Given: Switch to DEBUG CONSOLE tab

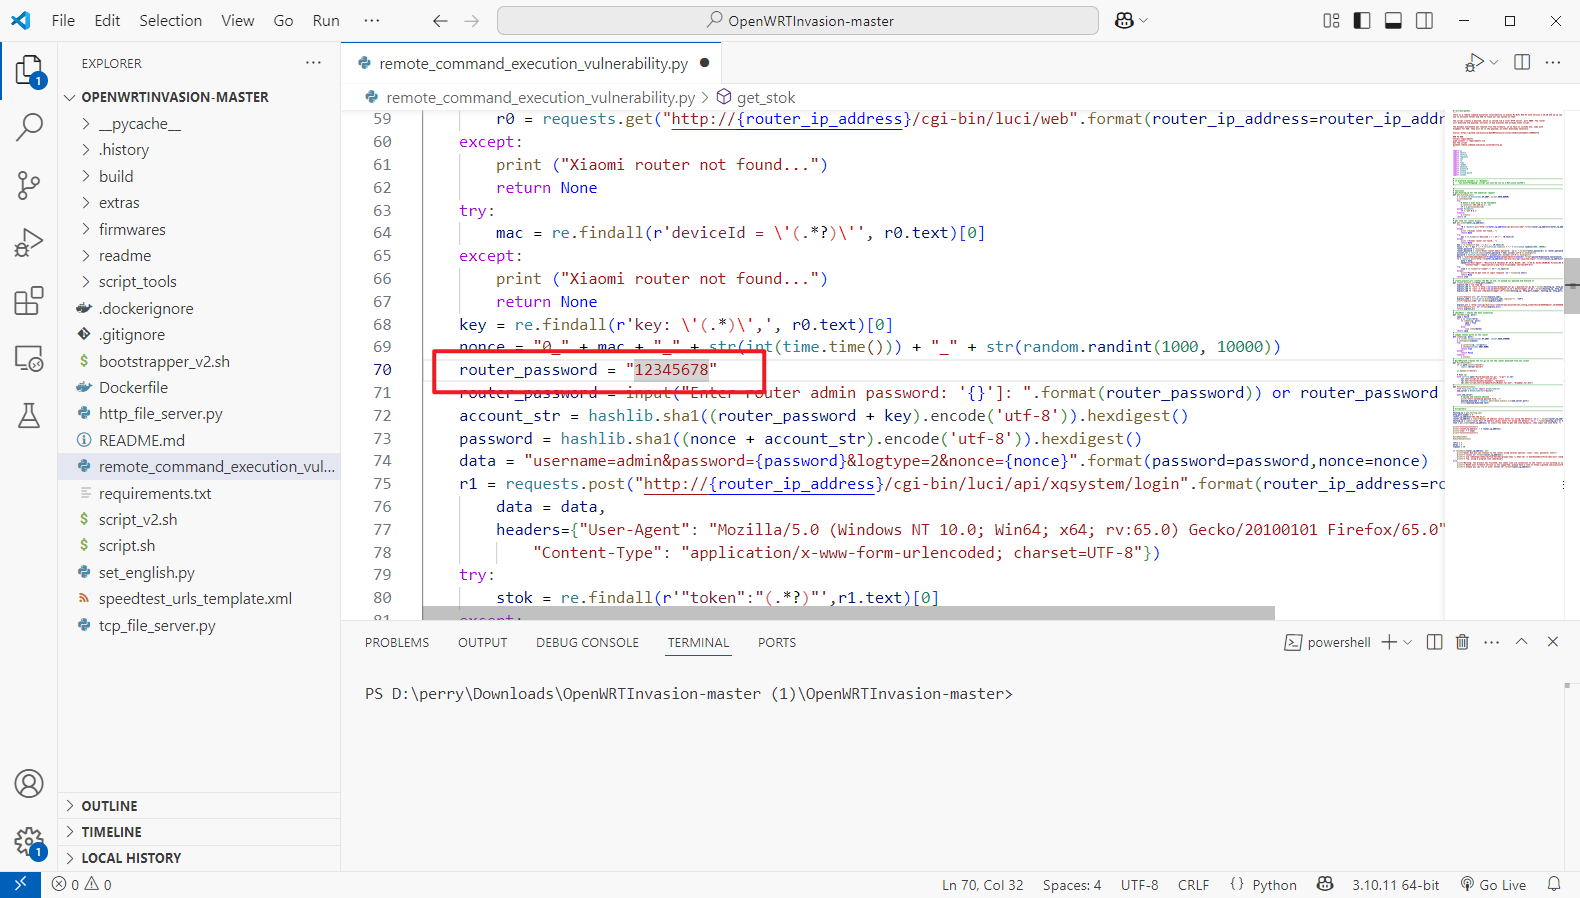Looking at the screenshot, I should click(587, 642).
